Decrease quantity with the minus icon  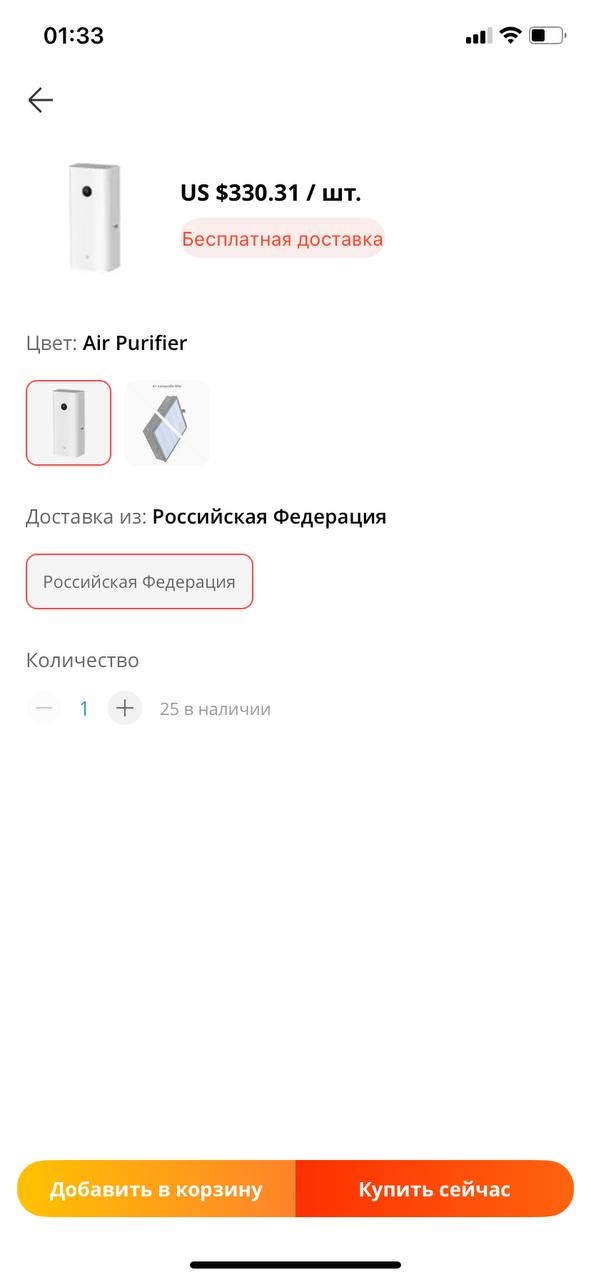(44, 708)
